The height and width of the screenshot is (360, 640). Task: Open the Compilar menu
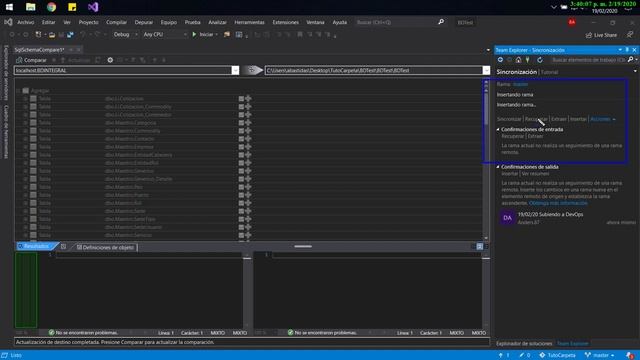(x=116, y=22)
